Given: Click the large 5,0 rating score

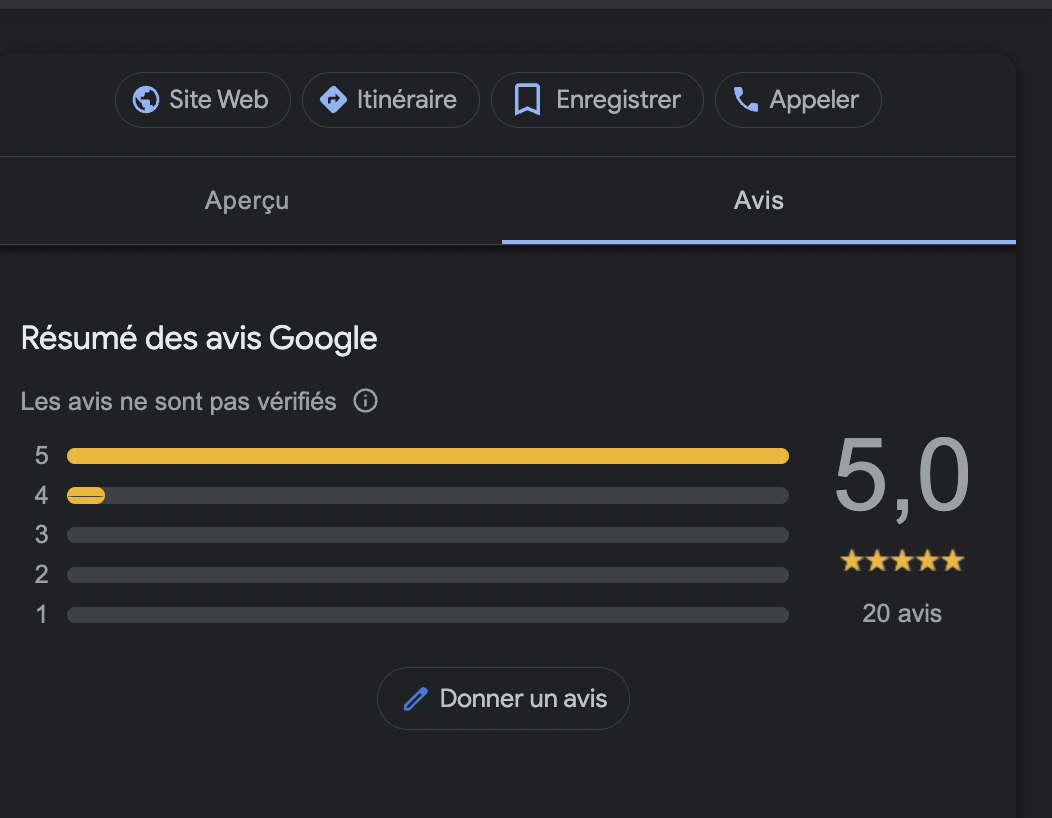Looking at the screenshot, I should coord(901,477).
